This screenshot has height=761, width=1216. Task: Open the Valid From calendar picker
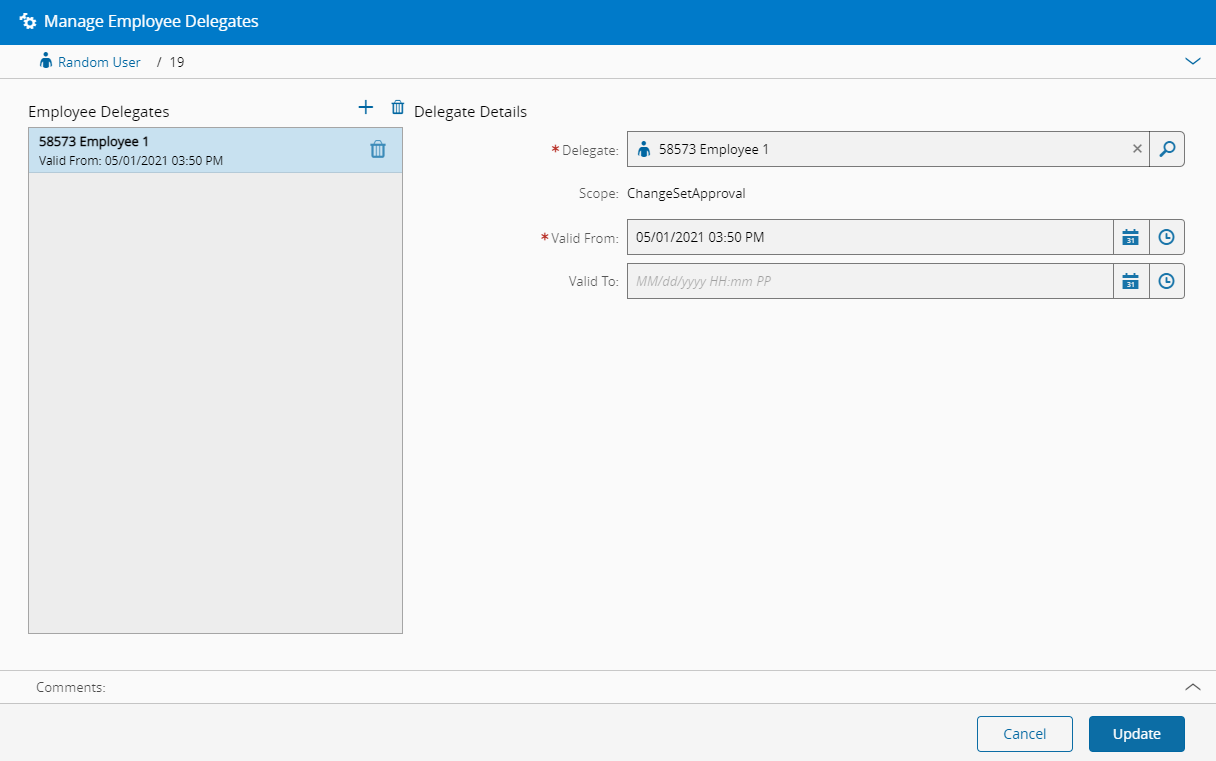tap(1131, 237)
